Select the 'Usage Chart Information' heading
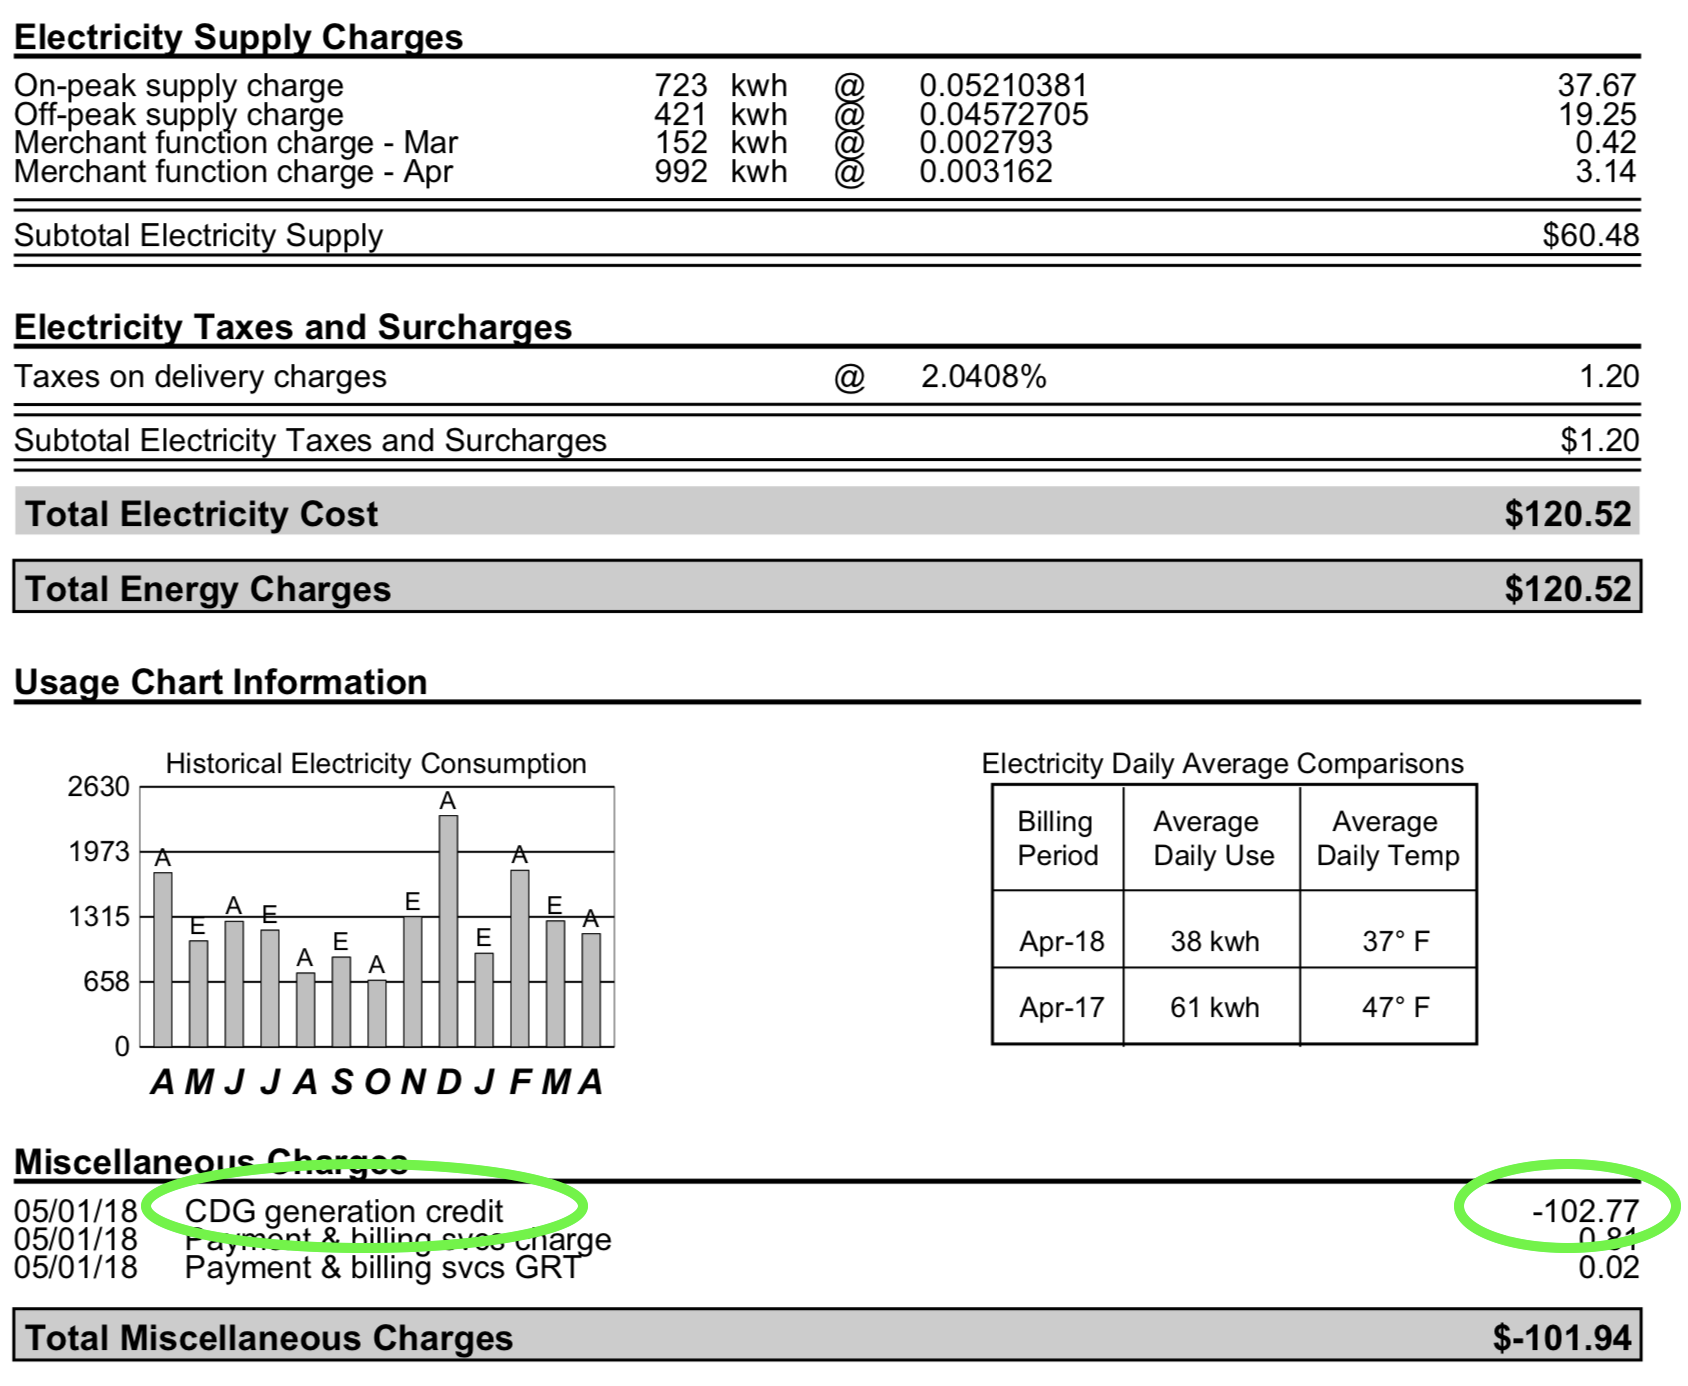The height and width of the screenshot is (1386, 1688). pyautogui.click(x=221, y=682)
